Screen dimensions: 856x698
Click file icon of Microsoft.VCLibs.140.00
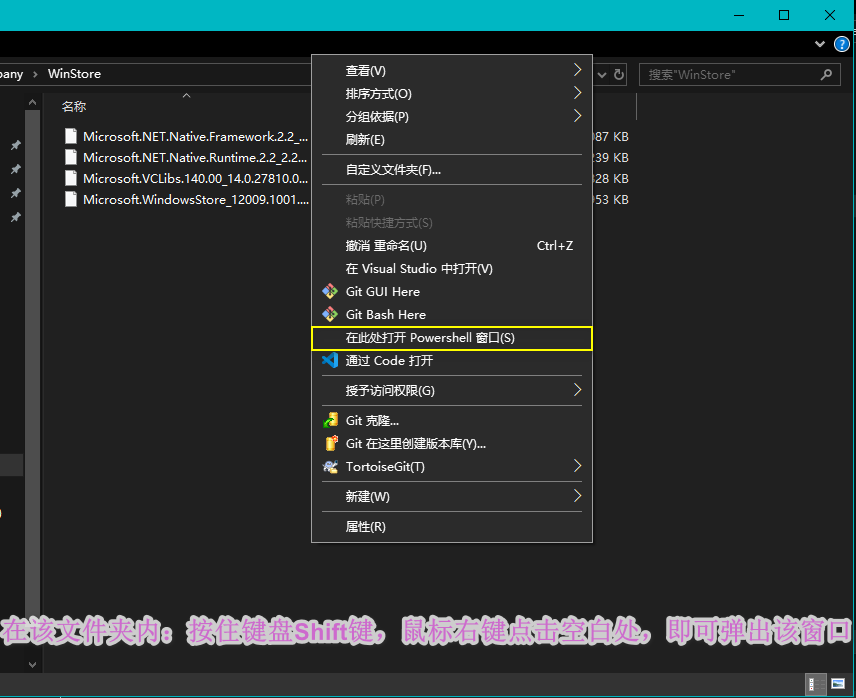click(71, 178)
